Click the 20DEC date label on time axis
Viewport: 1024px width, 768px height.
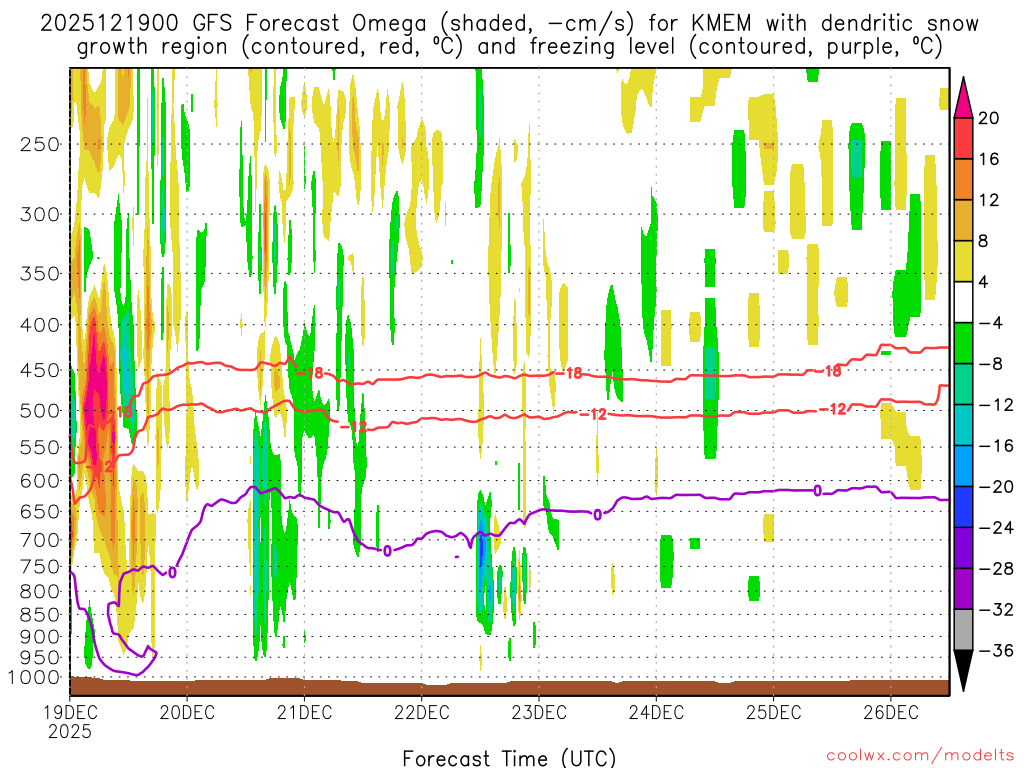187,712
